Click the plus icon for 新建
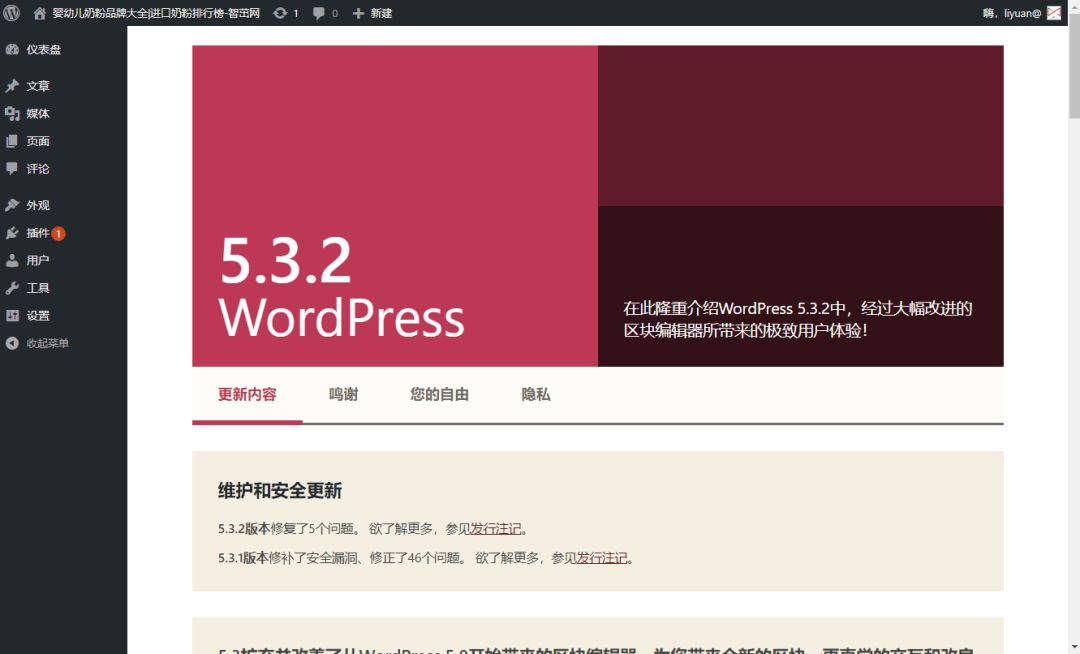 (358, 13)
